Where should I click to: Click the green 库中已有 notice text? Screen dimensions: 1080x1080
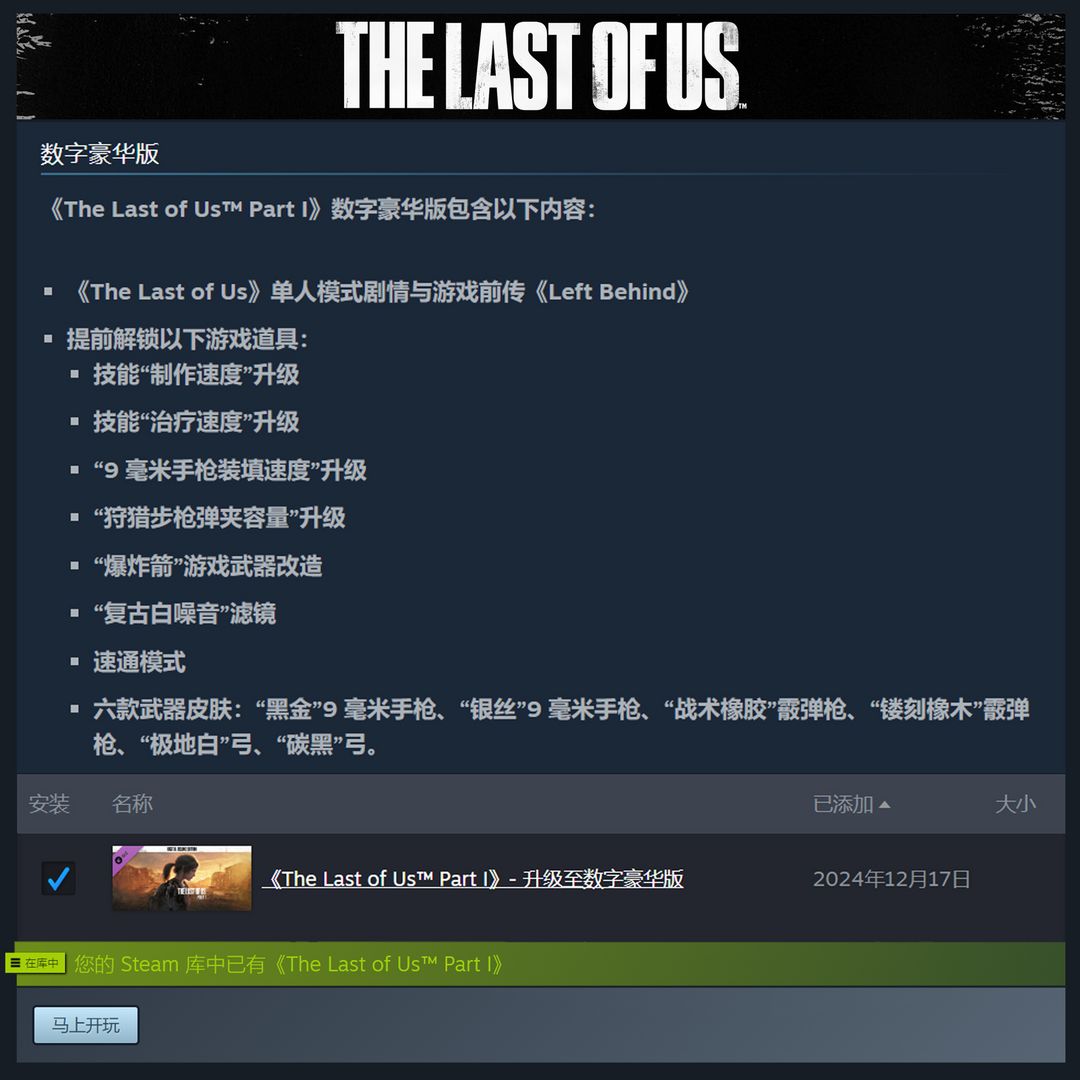[x=289, y=964]
